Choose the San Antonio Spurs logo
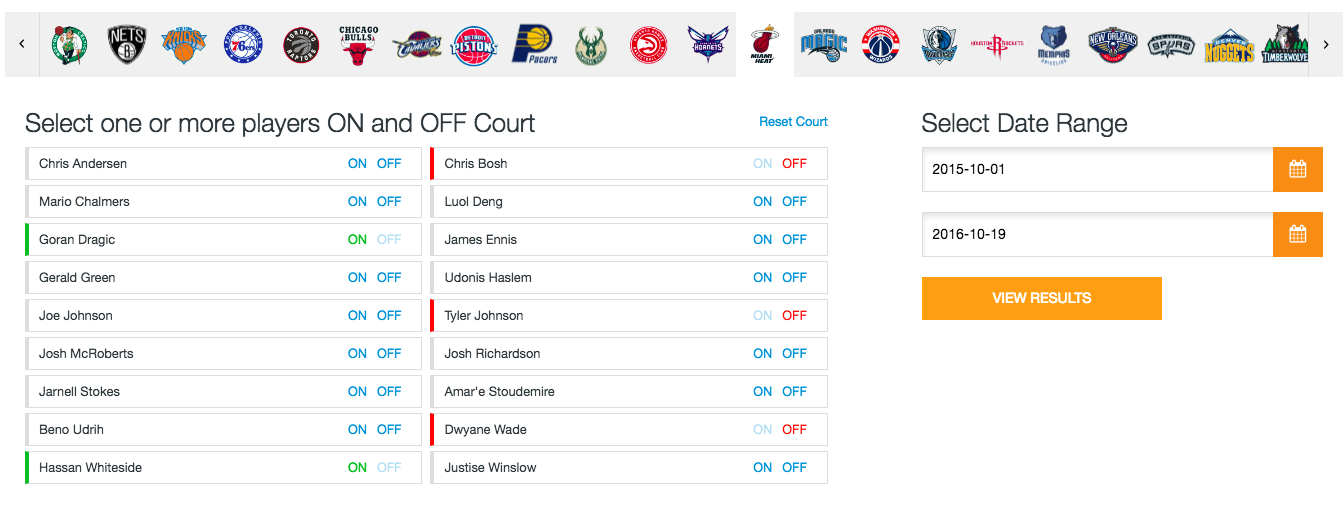Viewport: 1344px width, 515px height. point(1171,45)
